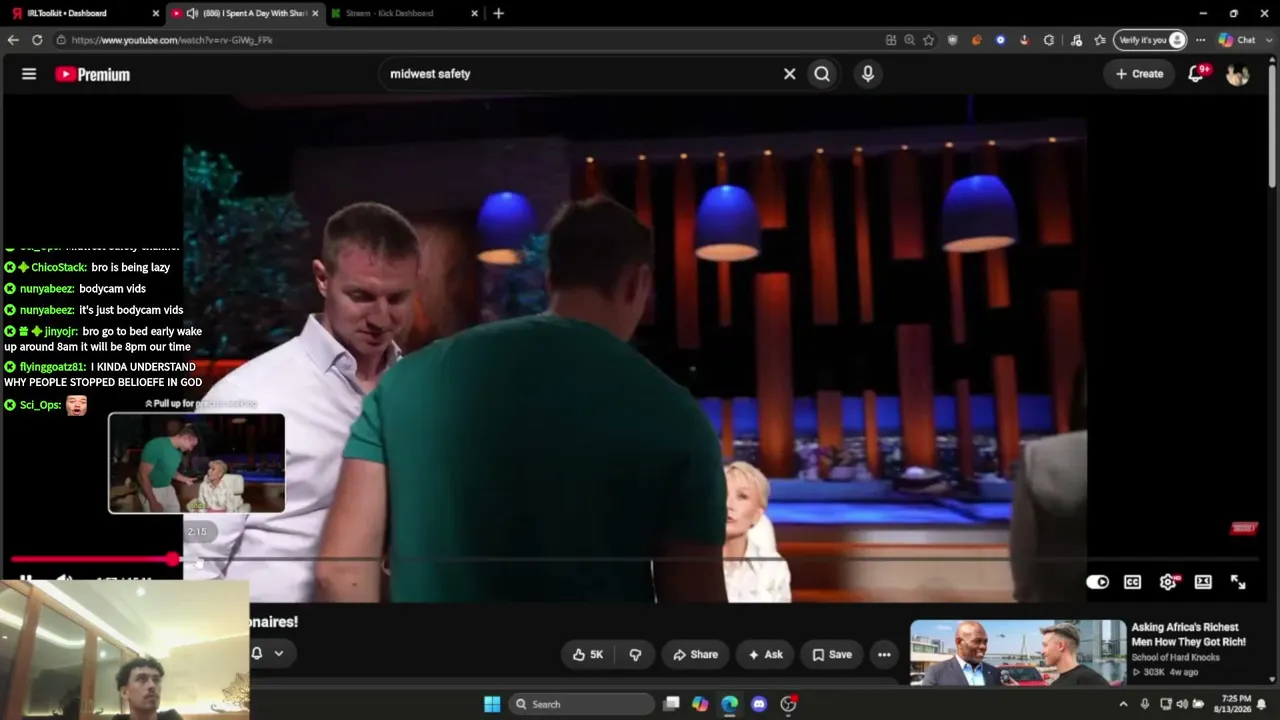Open YouTube notifications bell

coord(1196,74)
